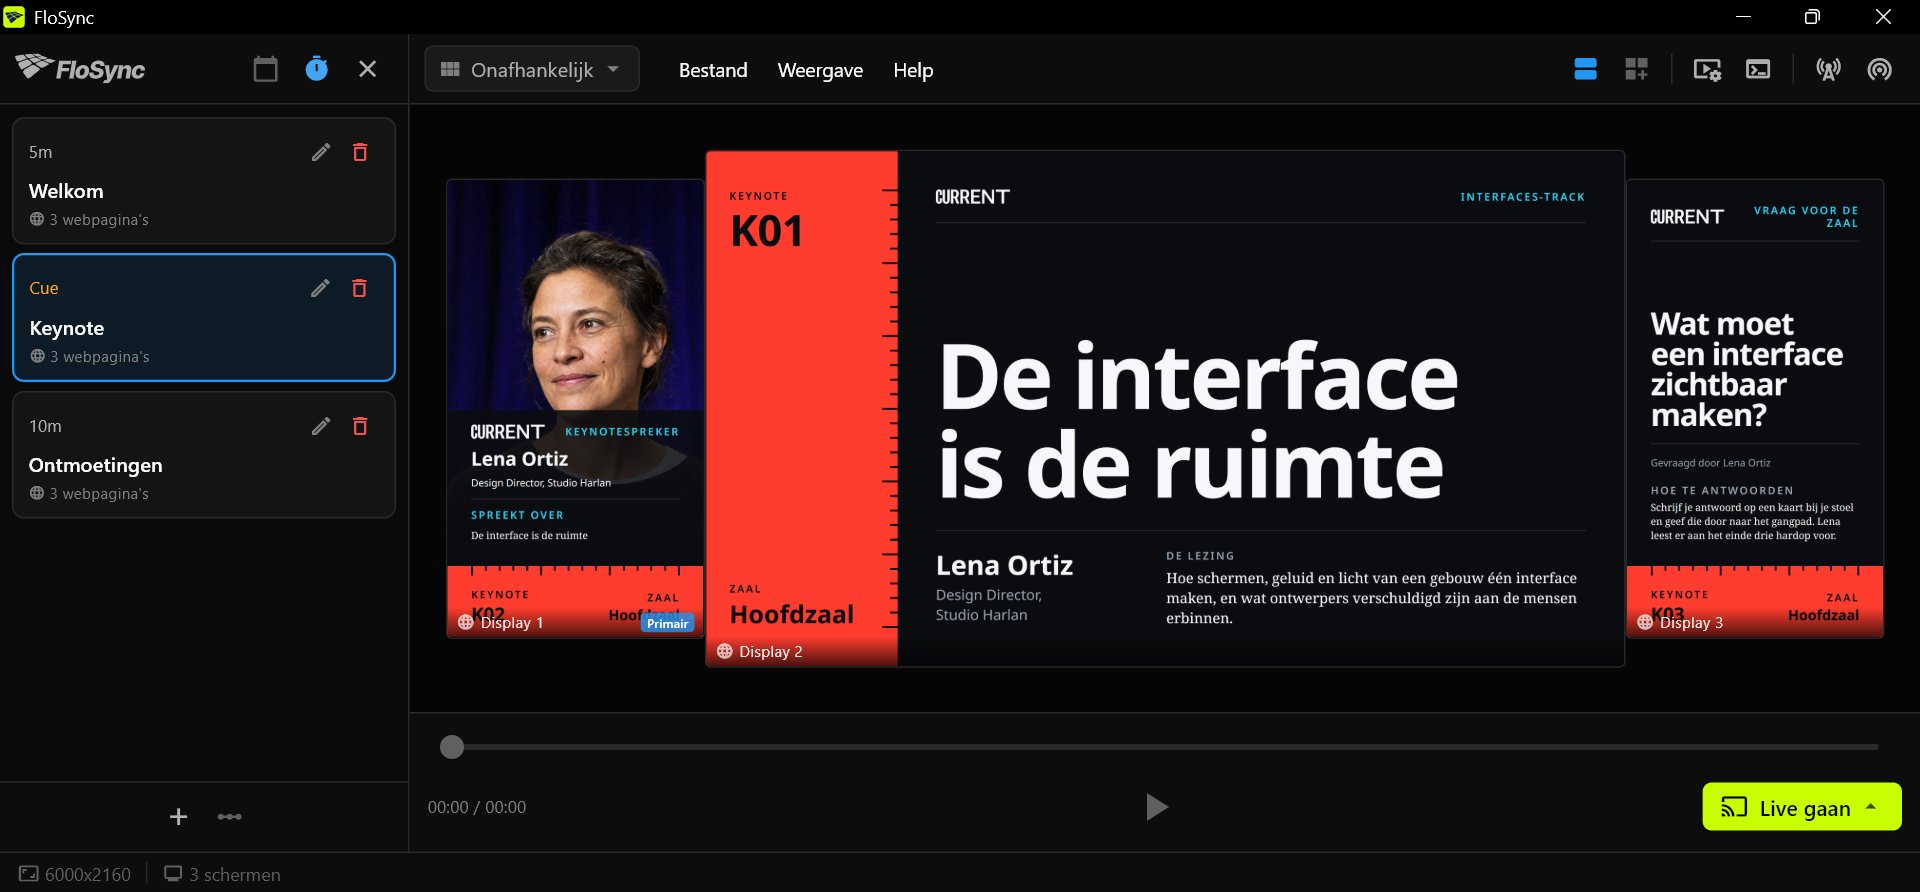The height and width of the screenshot is (892, 1920).
Task: Click the 00:00 / 00:00 time readout
Action: pos(477,807)
